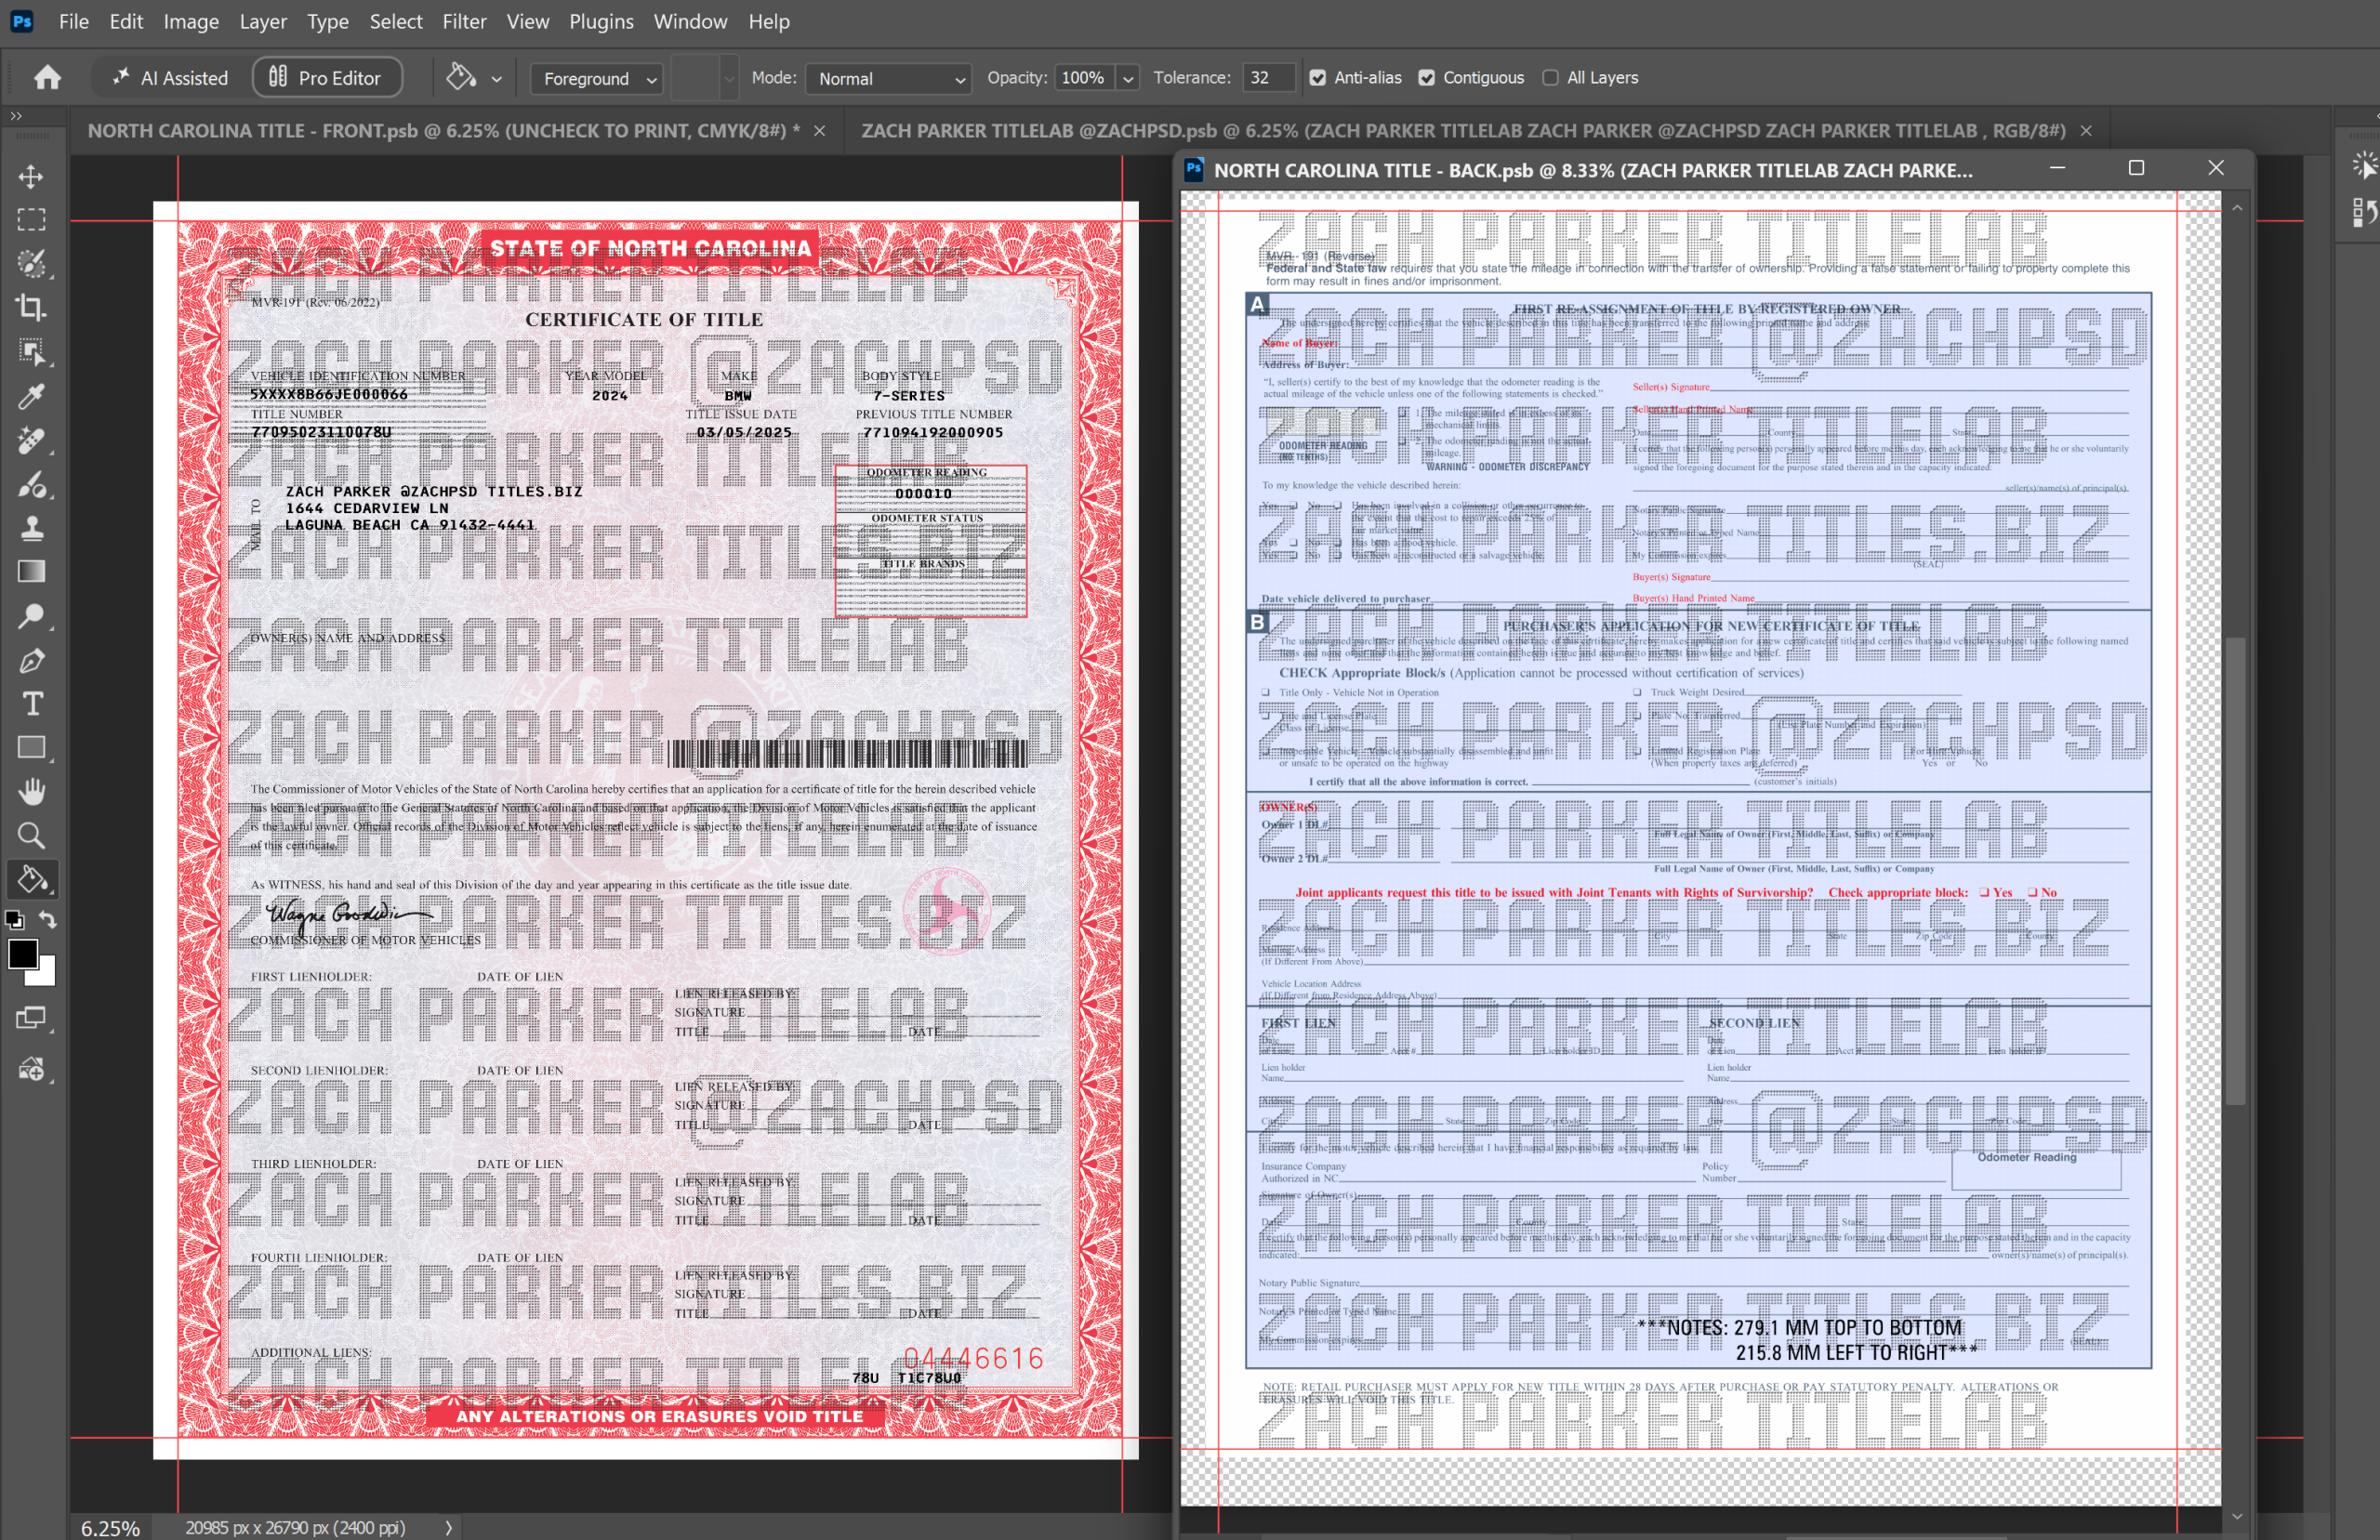Select the Move tool
Screen dimensions: 2380x1540
tap(31, 176)
